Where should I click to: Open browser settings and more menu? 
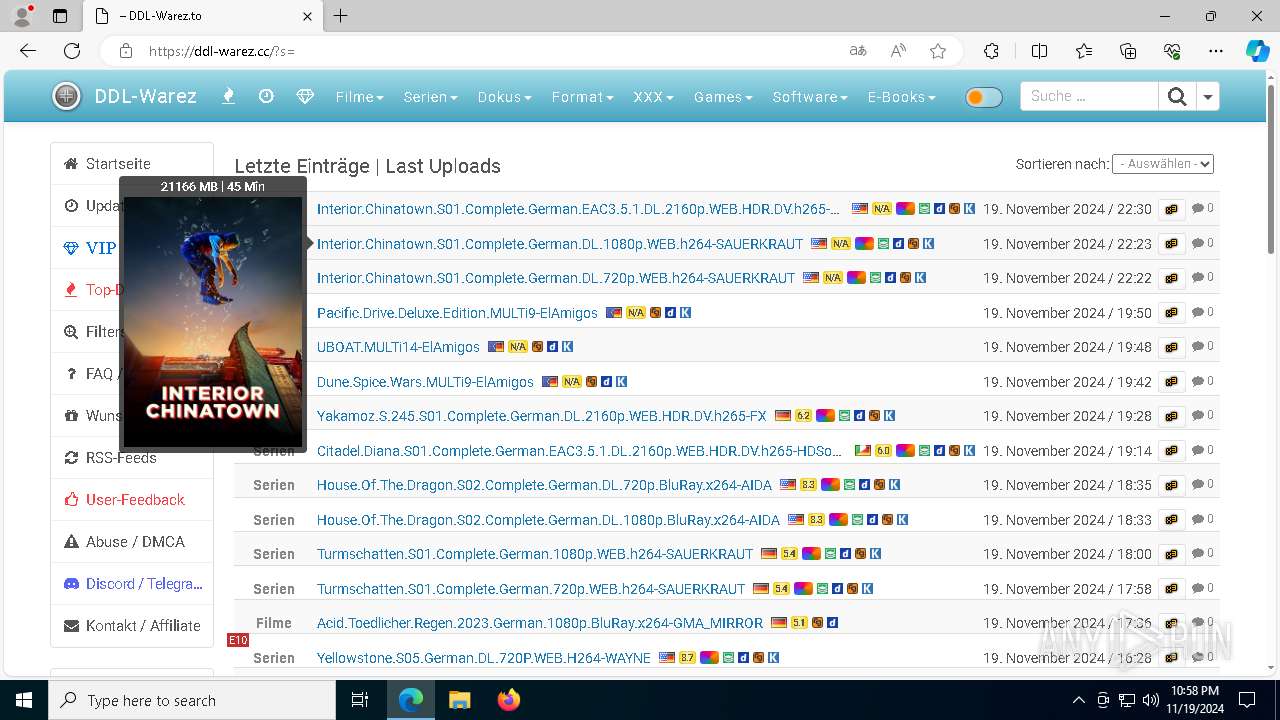click(x=1215, y=51)
